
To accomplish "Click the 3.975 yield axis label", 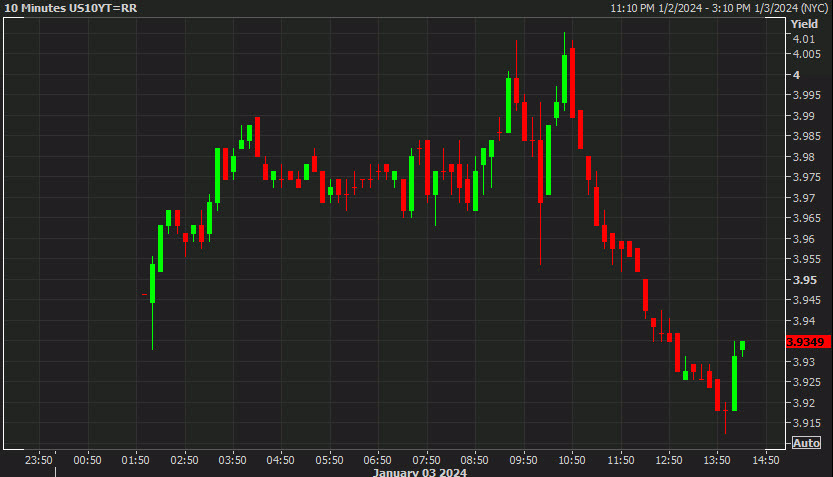I will (806, 177).
